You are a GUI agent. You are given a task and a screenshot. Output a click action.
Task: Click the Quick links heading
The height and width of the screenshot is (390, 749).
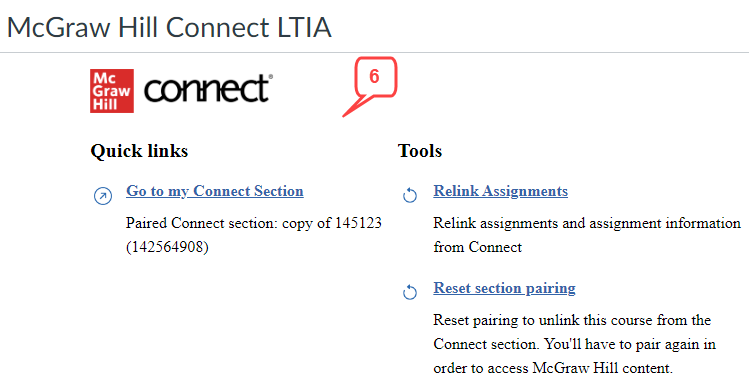[139, 151]
